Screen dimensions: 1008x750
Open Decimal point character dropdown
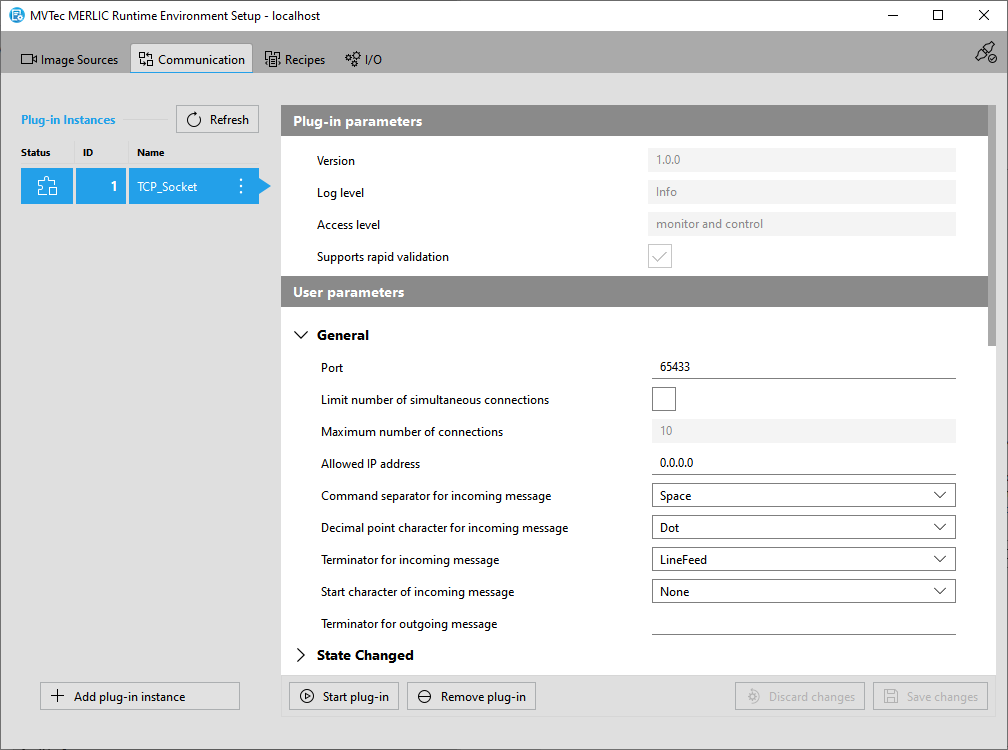point(803,528)
